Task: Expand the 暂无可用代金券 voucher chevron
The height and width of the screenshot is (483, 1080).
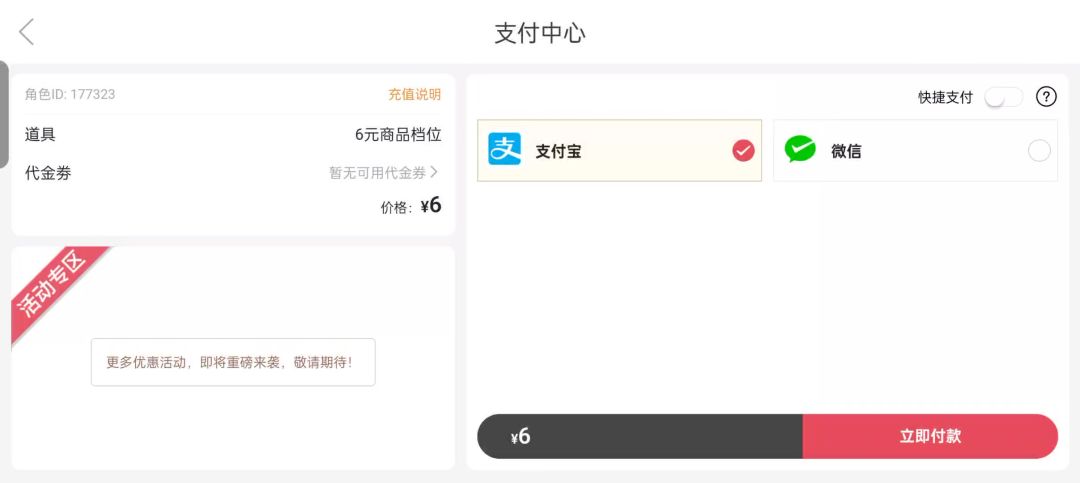Action: click(434, 172)
